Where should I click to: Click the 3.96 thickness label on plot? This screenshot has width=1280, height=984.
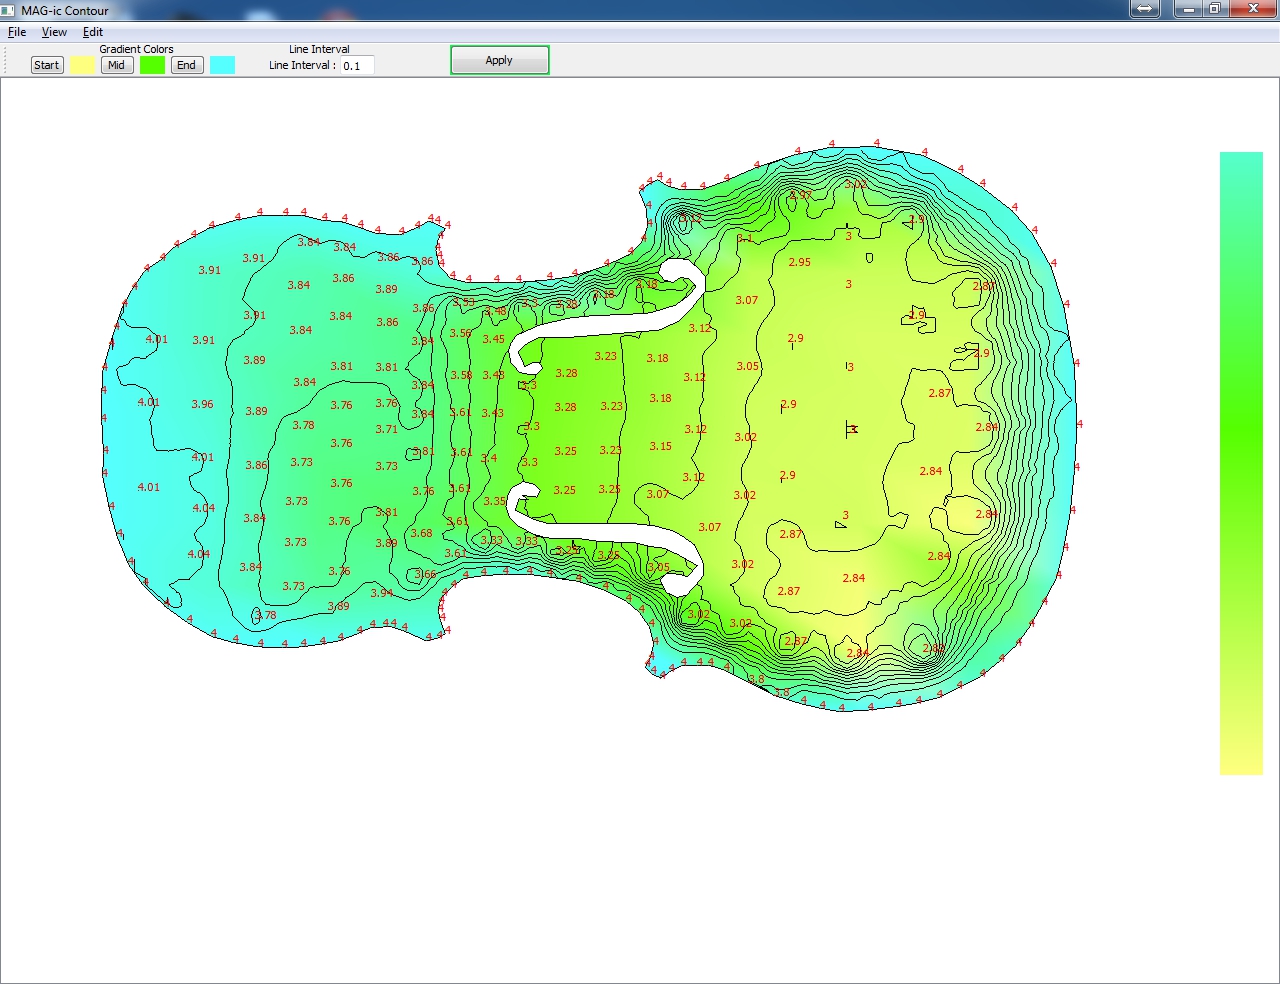point(203,405)
